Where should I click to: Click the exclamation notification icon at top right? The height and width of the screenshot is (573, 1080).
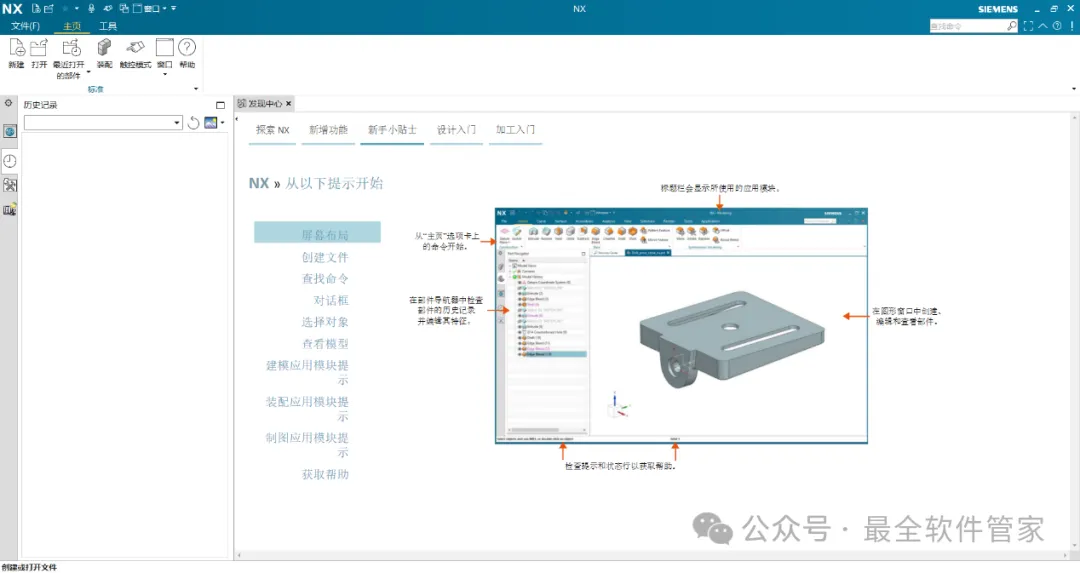1072,26
